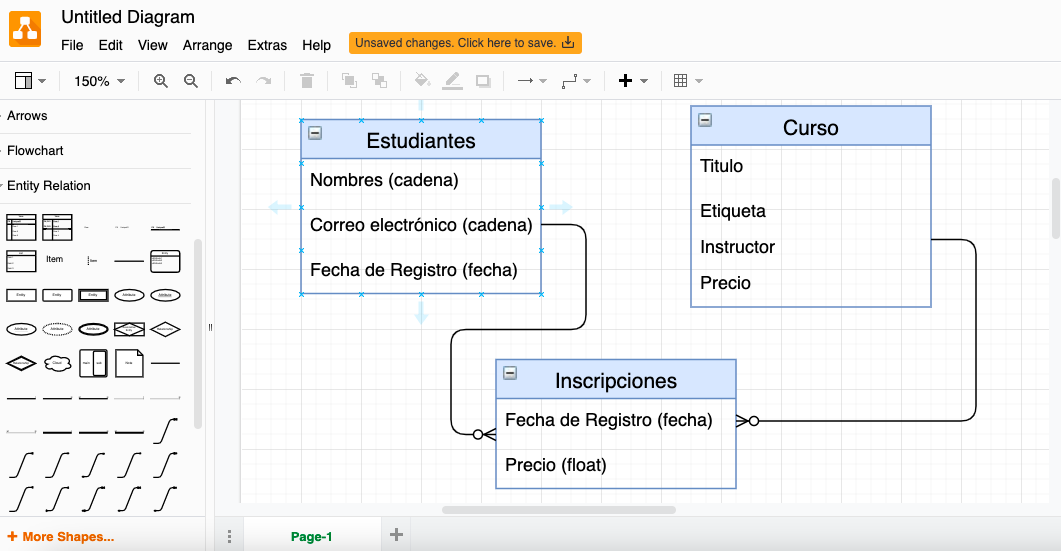Click the unsaved changes save button
This screenshot has width=1061, height=551.
465,43
